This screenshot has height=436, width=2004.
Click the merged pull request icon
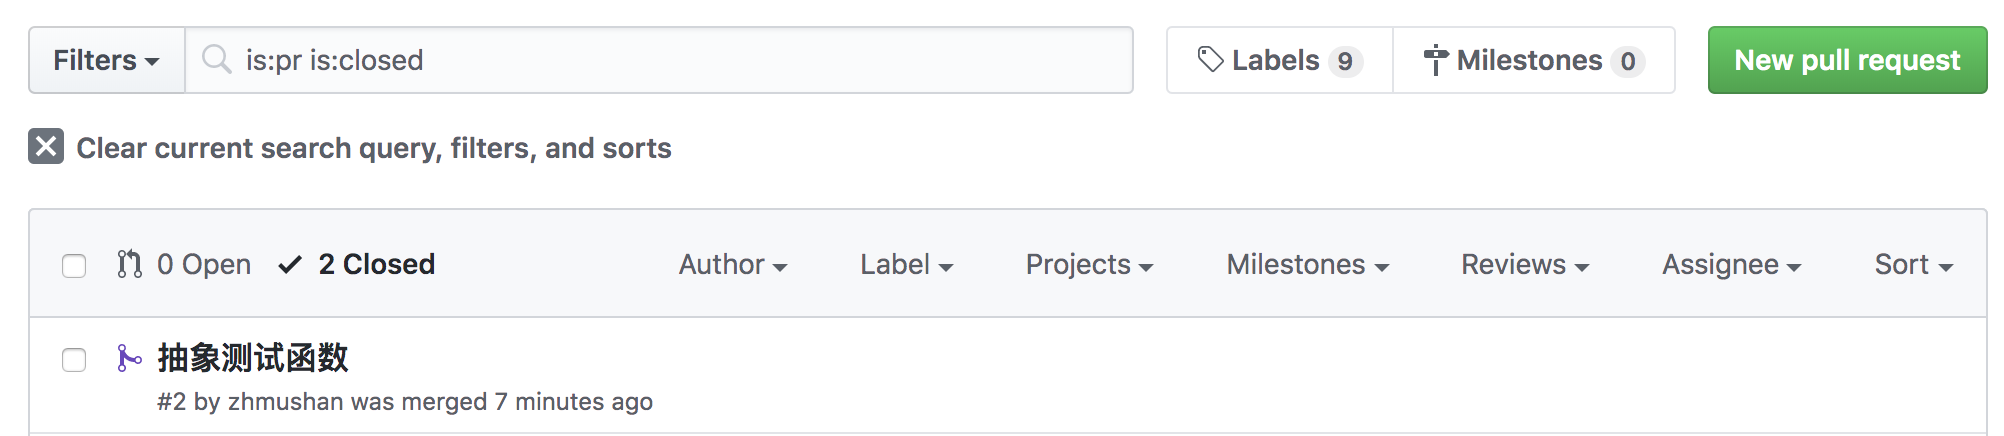(129, 358)
